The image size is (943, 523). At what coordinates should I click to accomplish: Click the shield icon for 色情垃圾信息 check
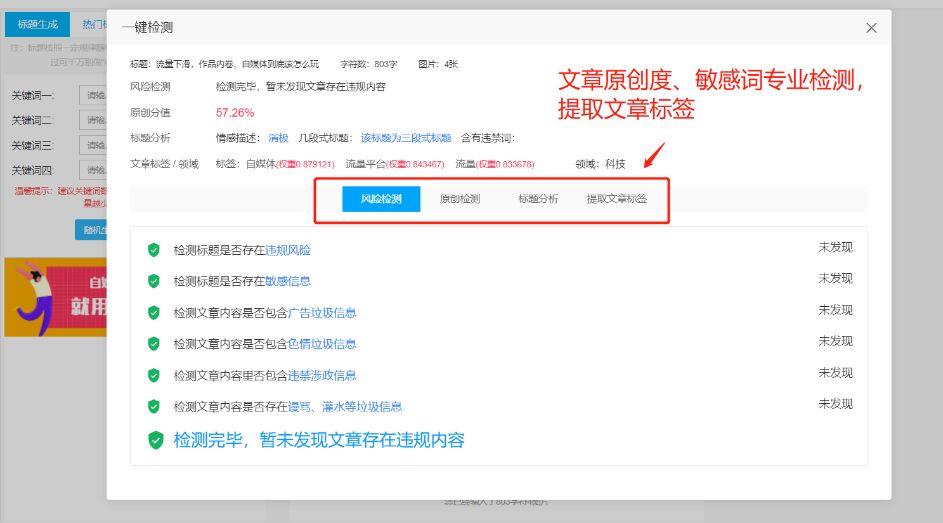tap(154, 344)
